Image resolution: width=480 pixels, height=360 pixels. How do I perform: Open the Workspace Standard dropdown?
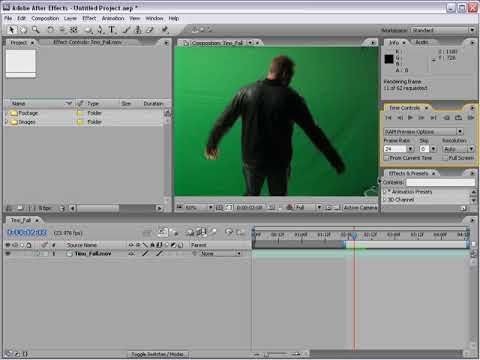(443, 30)
